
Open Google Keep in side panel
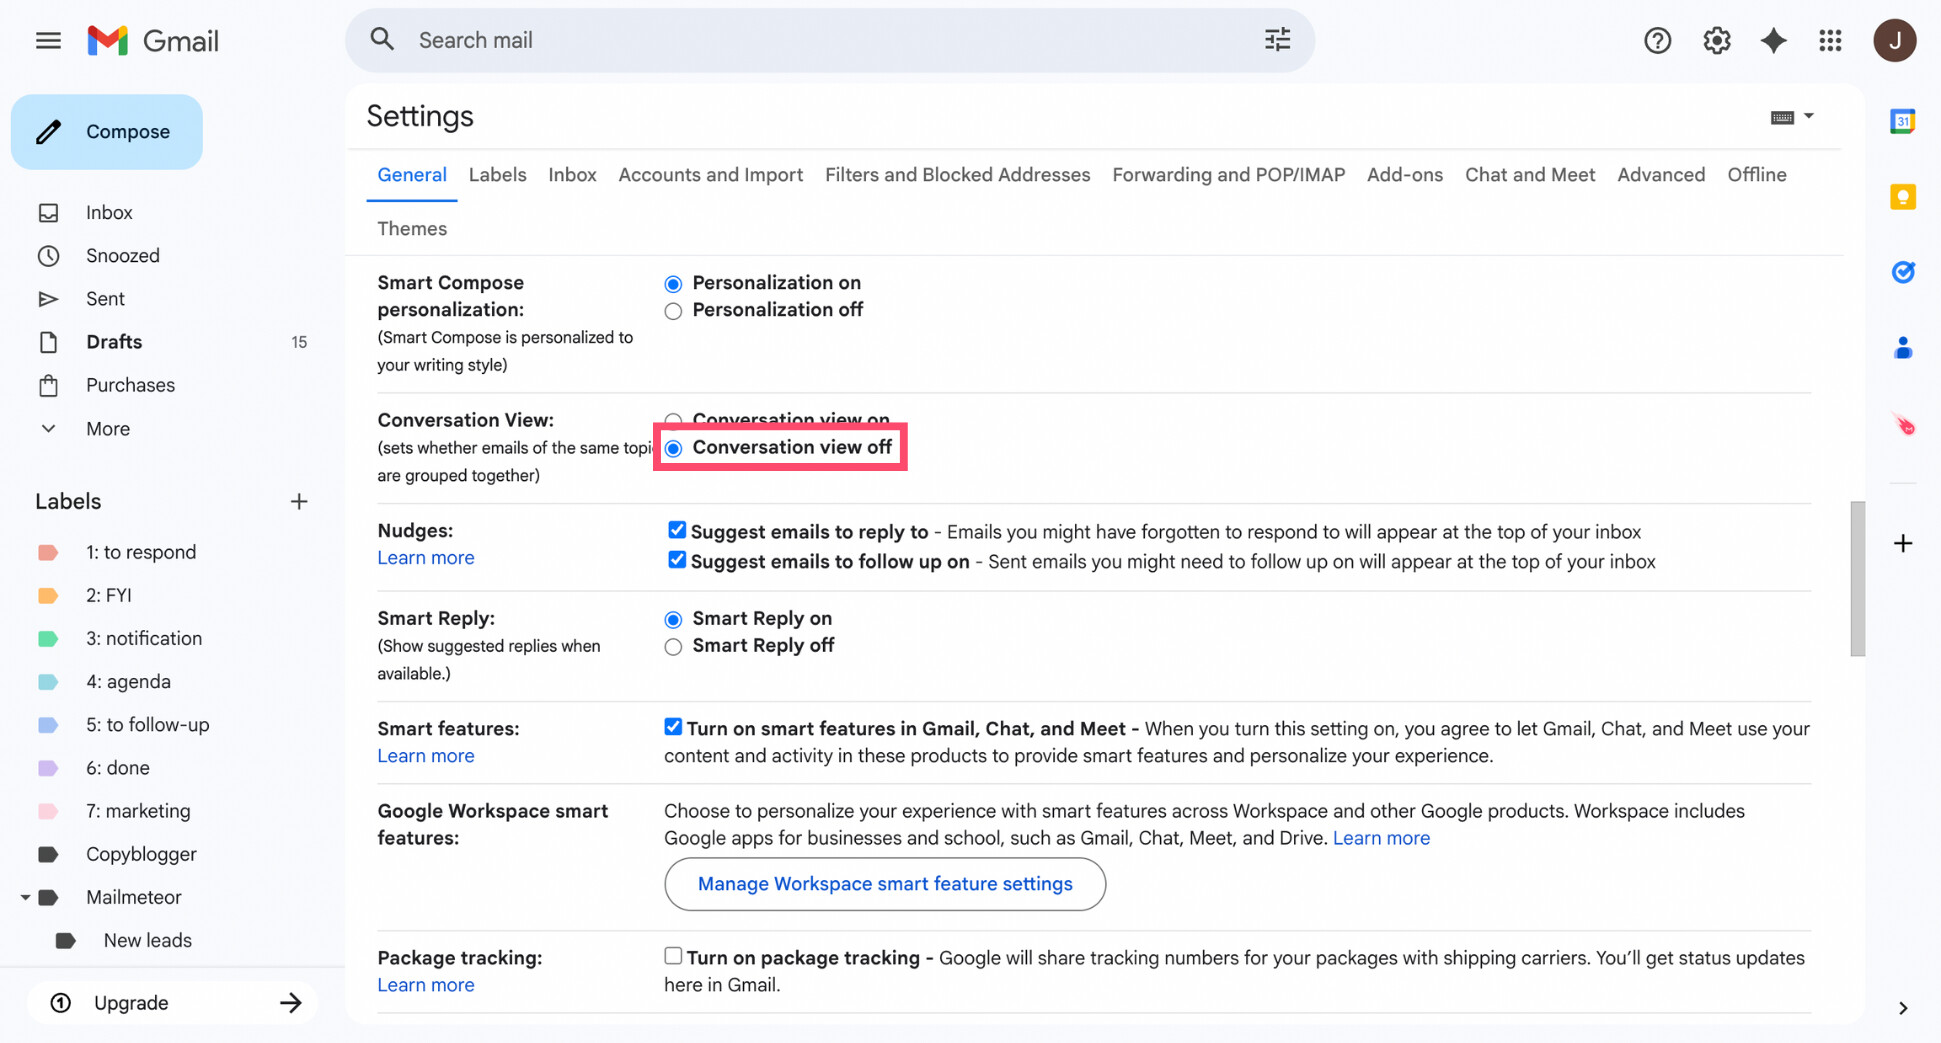pos(1903,197)
